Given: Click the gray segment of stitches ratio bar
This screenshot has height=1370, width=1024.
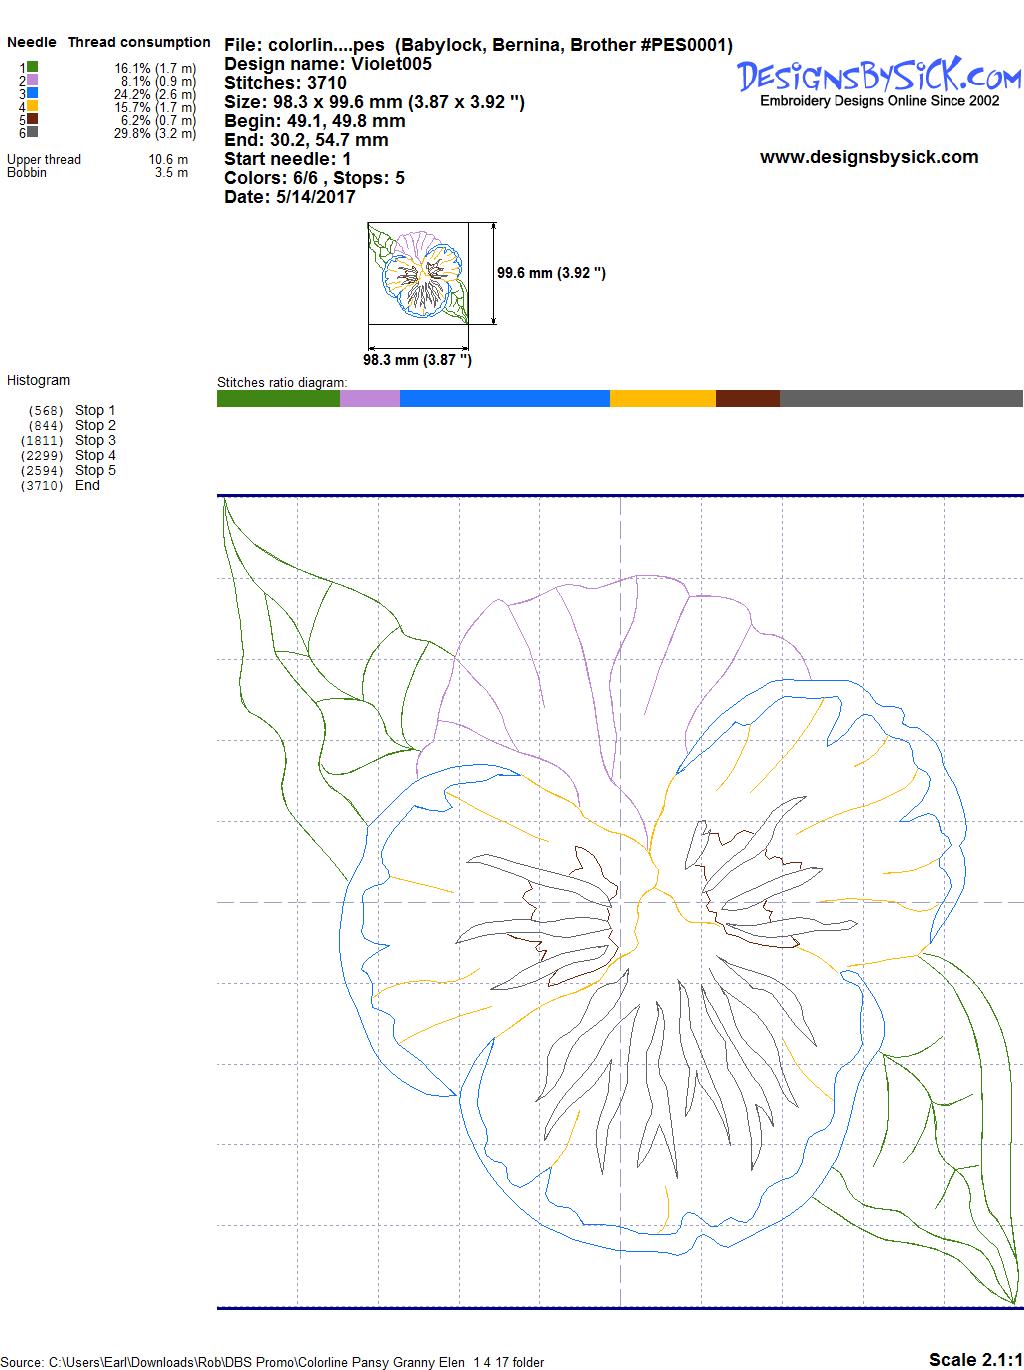Looking at the screenshot, I should pos(900,399).
